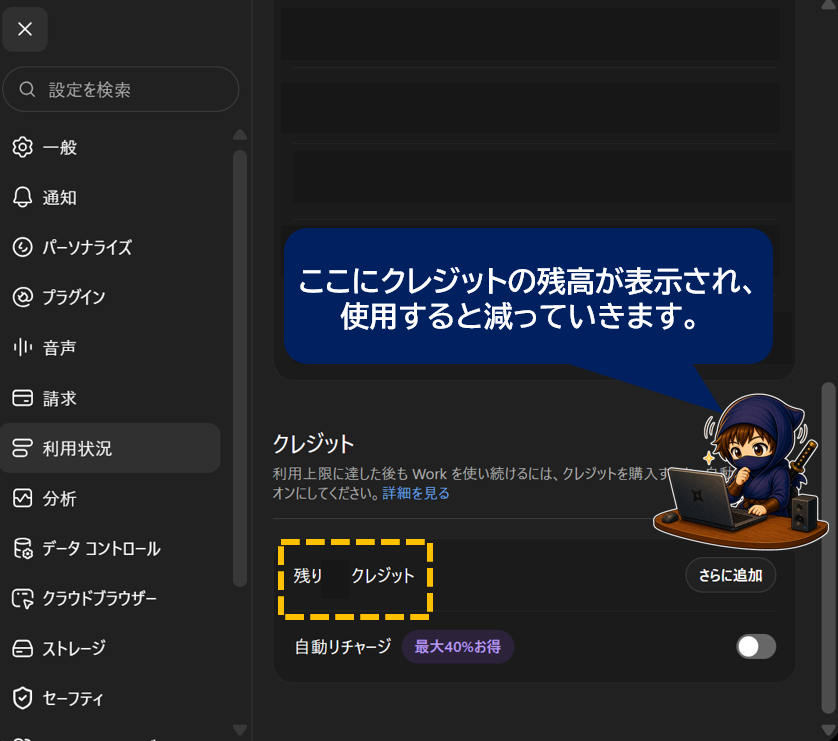The image size is (838, 741).
Task: Click the bell icon for 通知
Action: click(x=22, y=197)
